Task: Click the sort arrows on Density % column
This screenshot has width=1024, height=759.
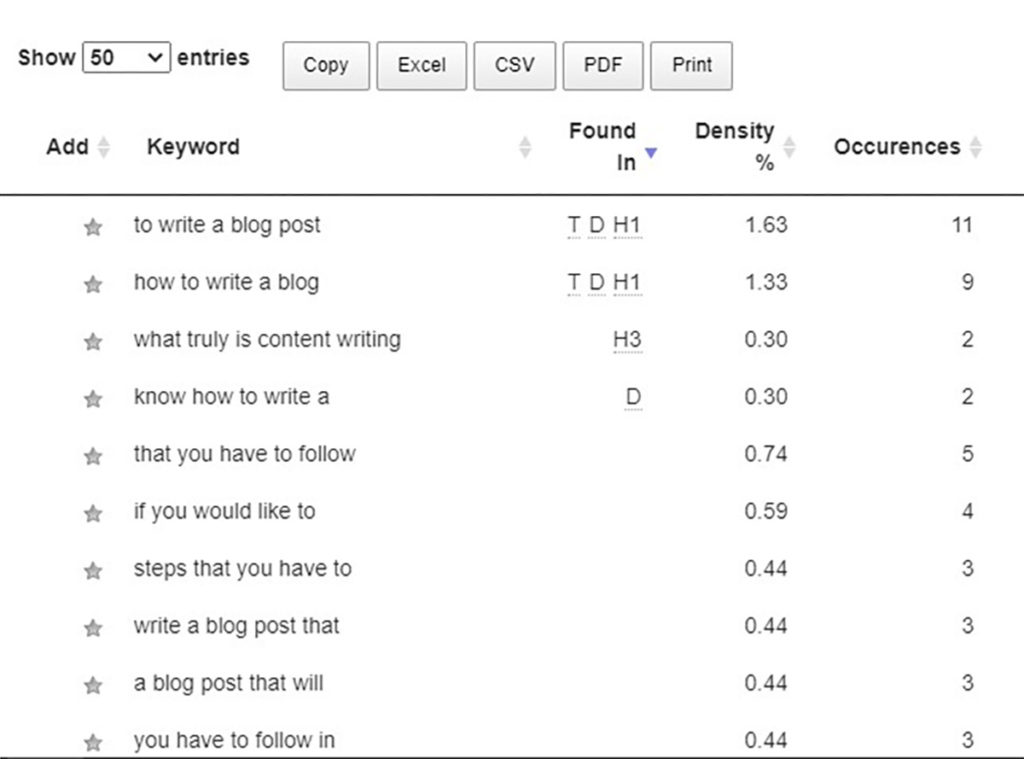Action: click(790, 146)
